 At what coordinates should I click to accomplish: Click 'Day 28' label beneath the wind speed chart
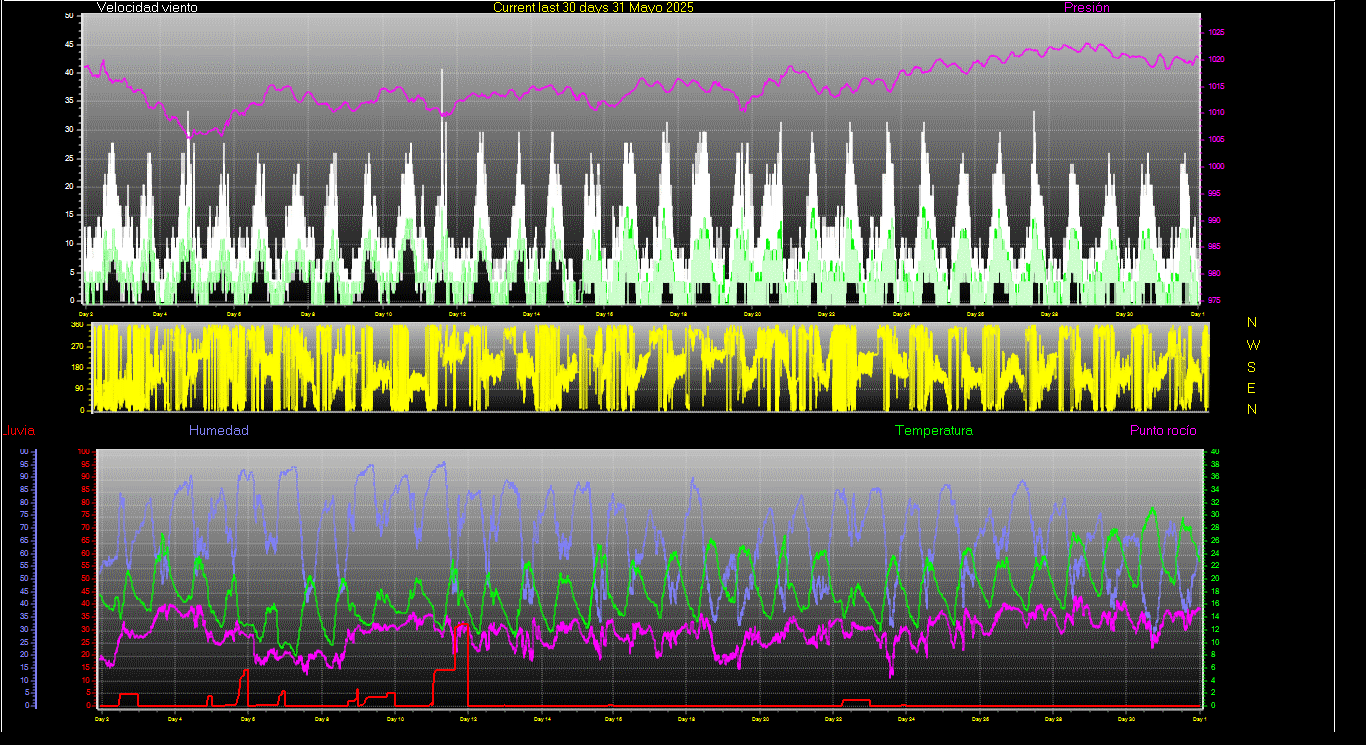1049,314
